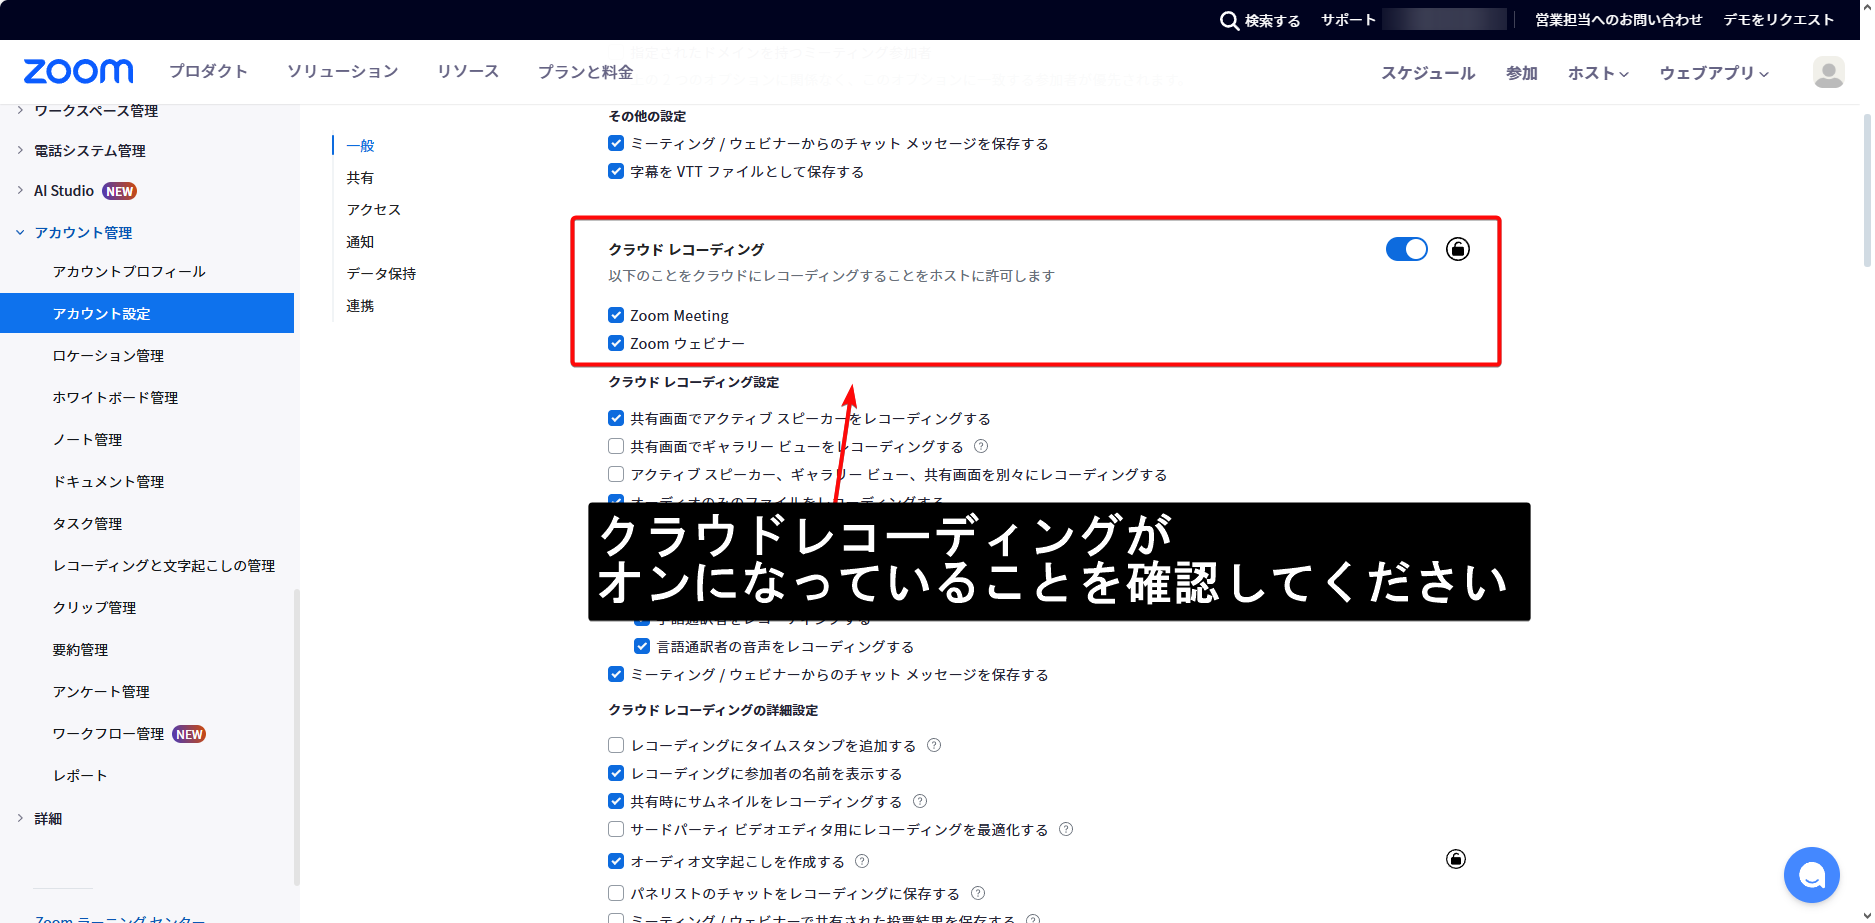Open the ホスト dropdown menu
The height and width of the screenshot is (923, 1875).
pyautogui.click(x=1597, y=73)
